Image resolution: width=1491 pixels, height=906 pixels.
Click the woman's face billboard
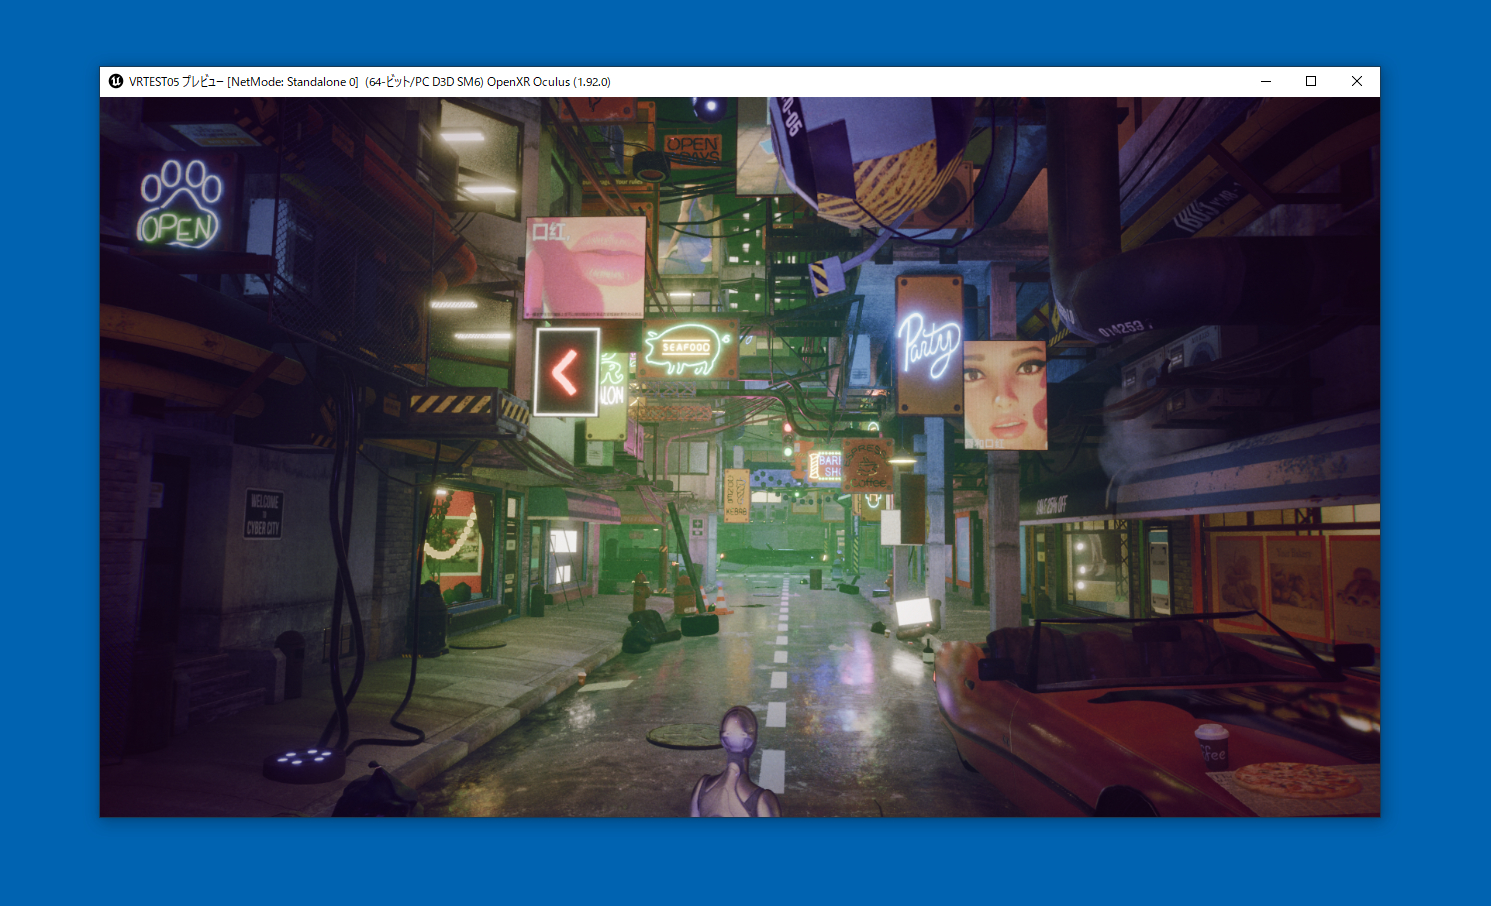(x=1005, y=395)
